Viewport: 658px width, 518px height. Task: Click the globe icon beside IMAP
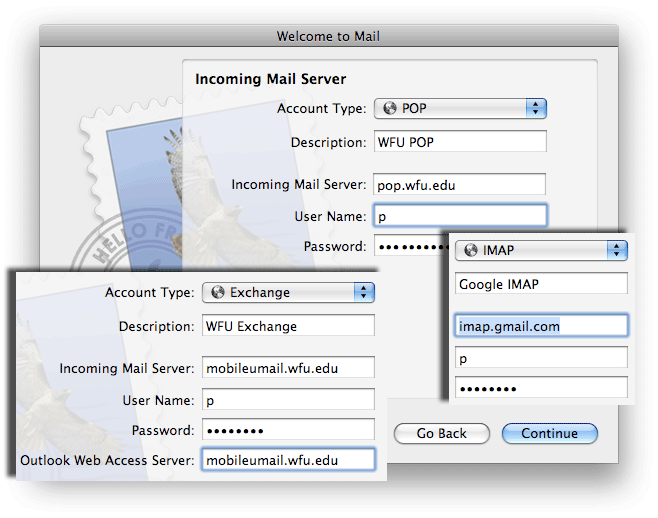click(471, 250)
